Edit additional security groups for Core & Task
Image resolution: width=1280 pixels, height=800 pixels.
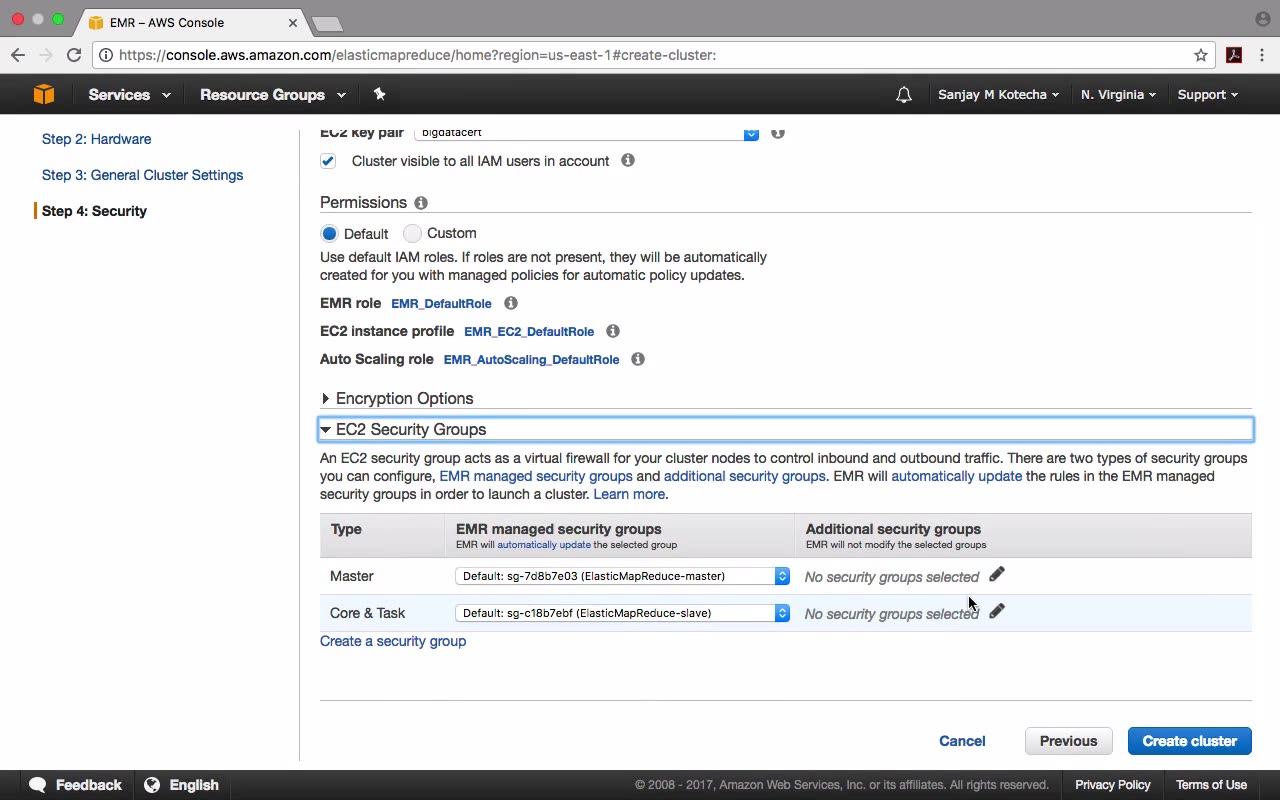point(997,611)
